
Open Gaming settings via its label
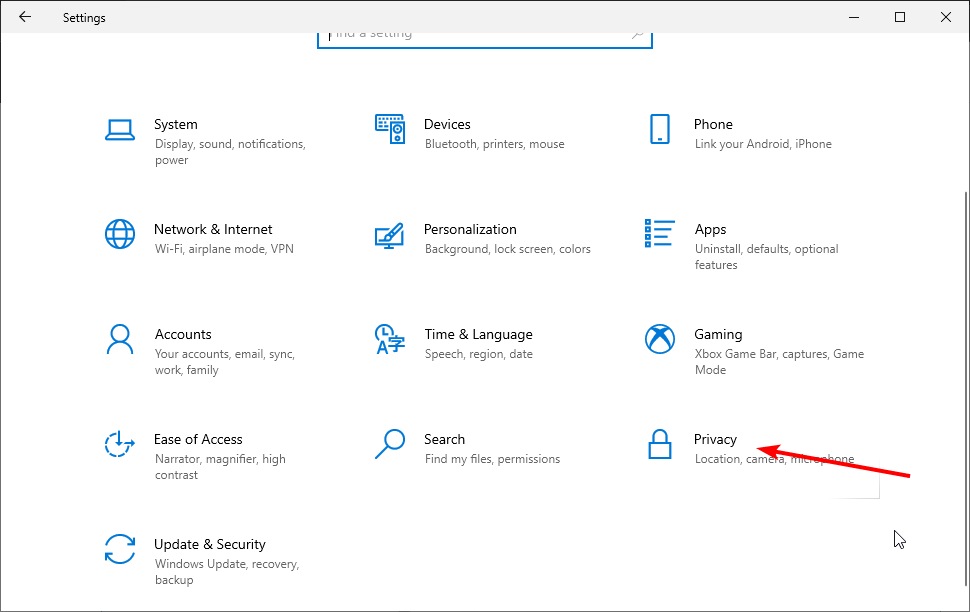718,334
